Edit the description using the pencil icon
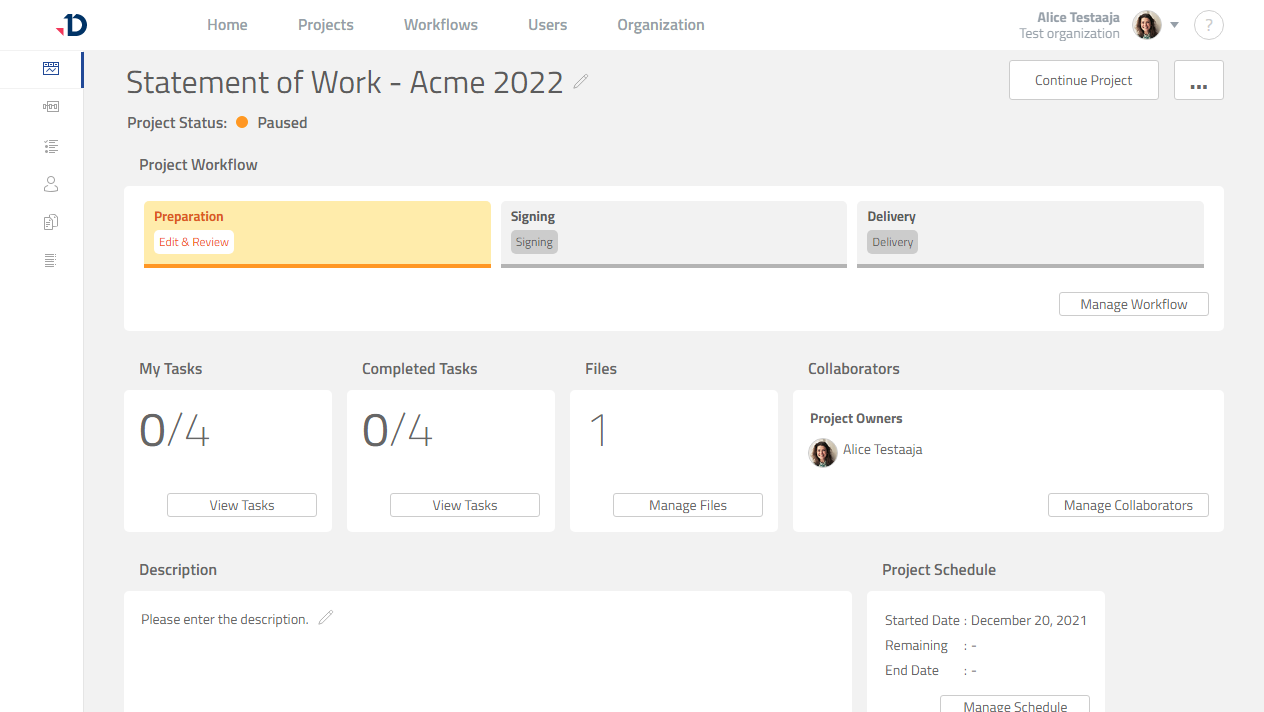1264x712 pixels. (x=325, y=618)
